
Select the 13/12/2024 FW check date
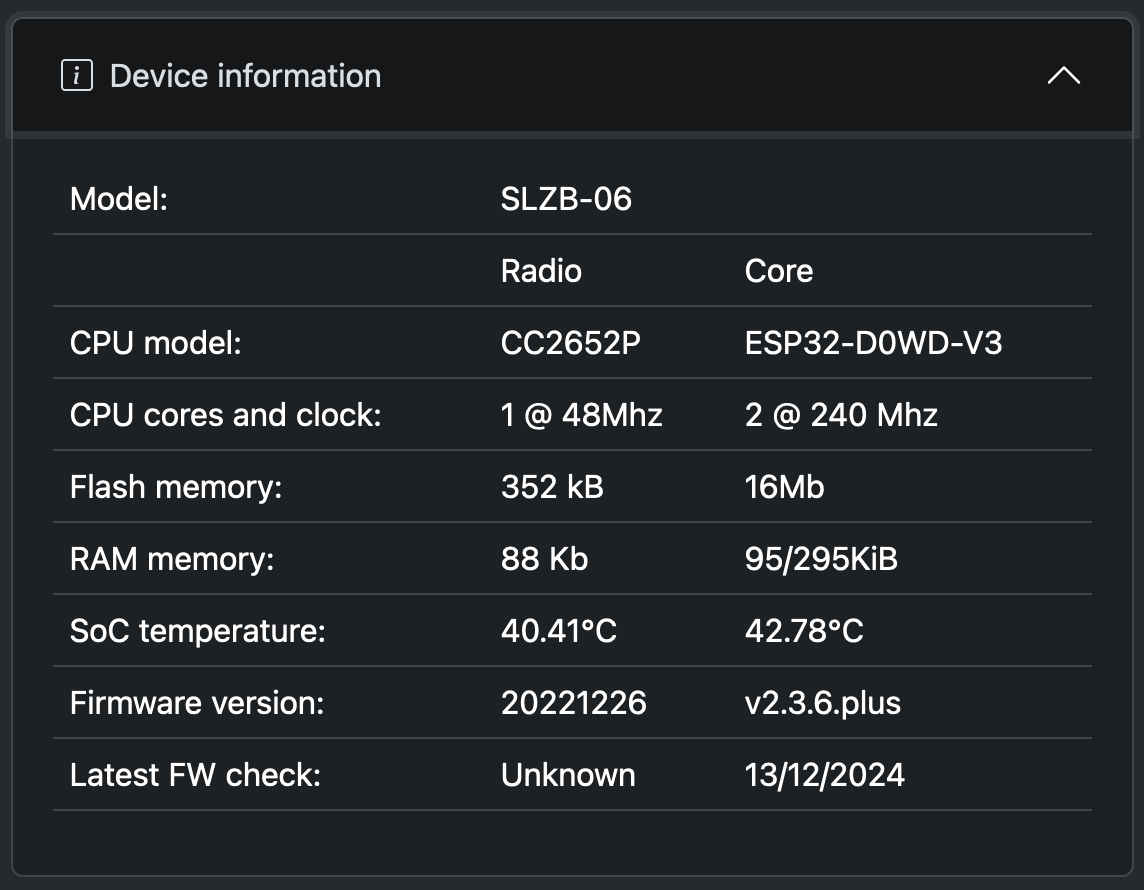tap(824, 775)
